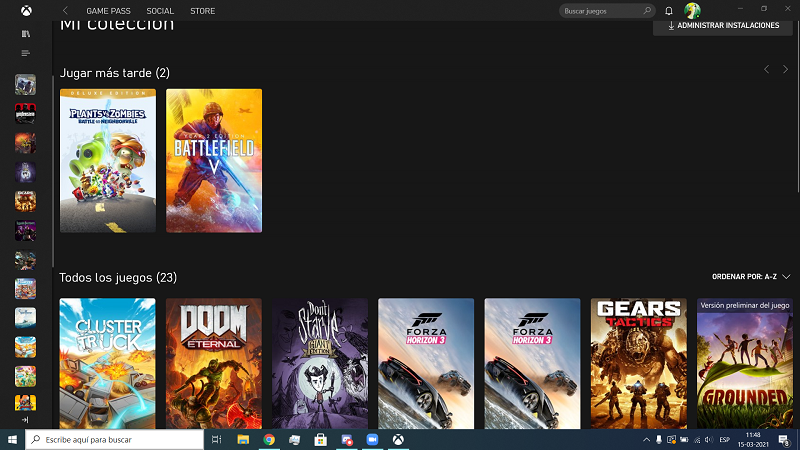Expand the sidebar with the arrow icon

(26, 420)
